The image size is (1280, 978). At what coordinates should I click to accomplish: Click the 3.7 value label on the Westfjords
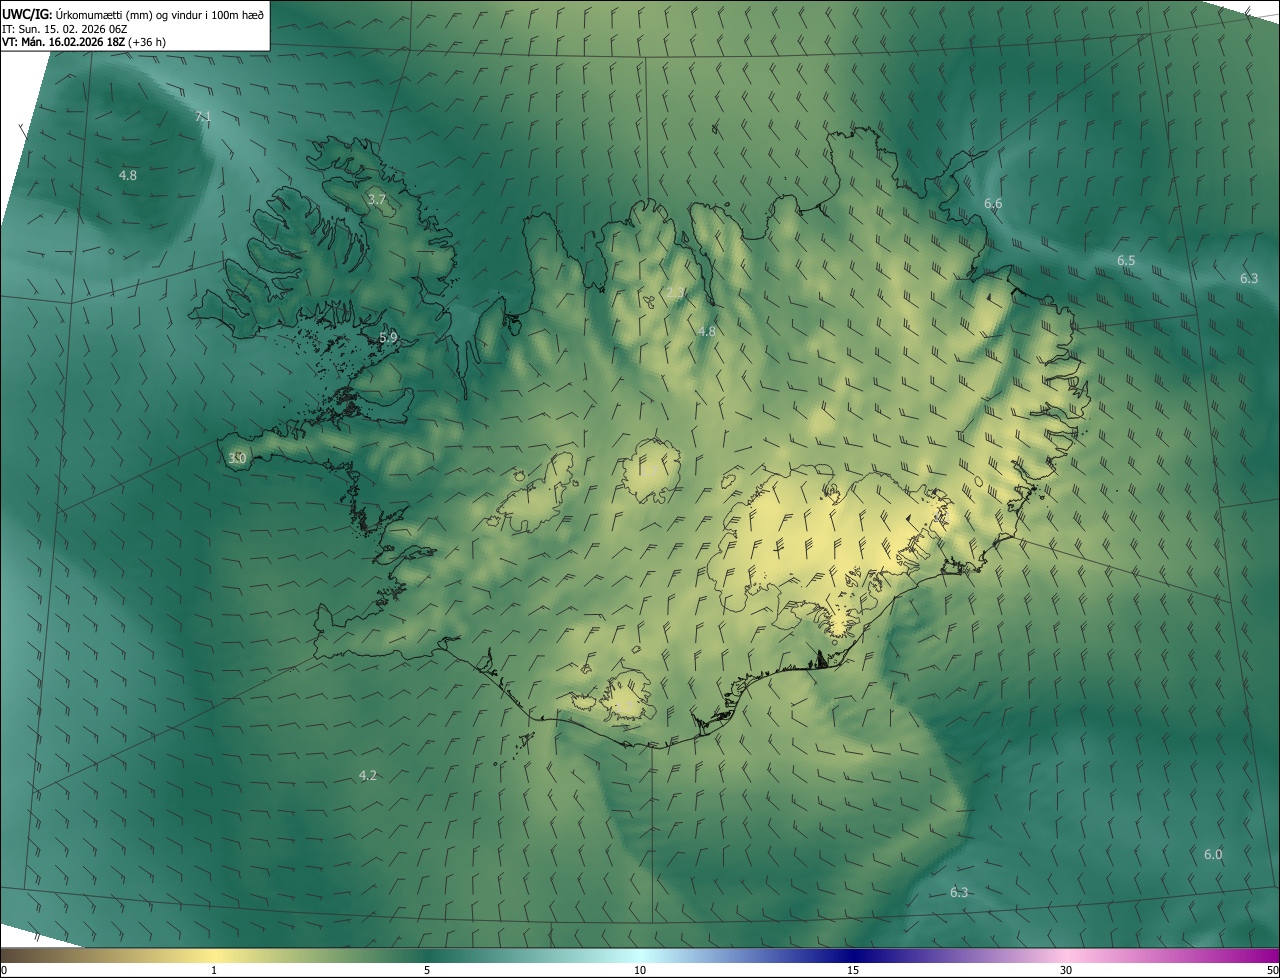(x=376, y=200)
